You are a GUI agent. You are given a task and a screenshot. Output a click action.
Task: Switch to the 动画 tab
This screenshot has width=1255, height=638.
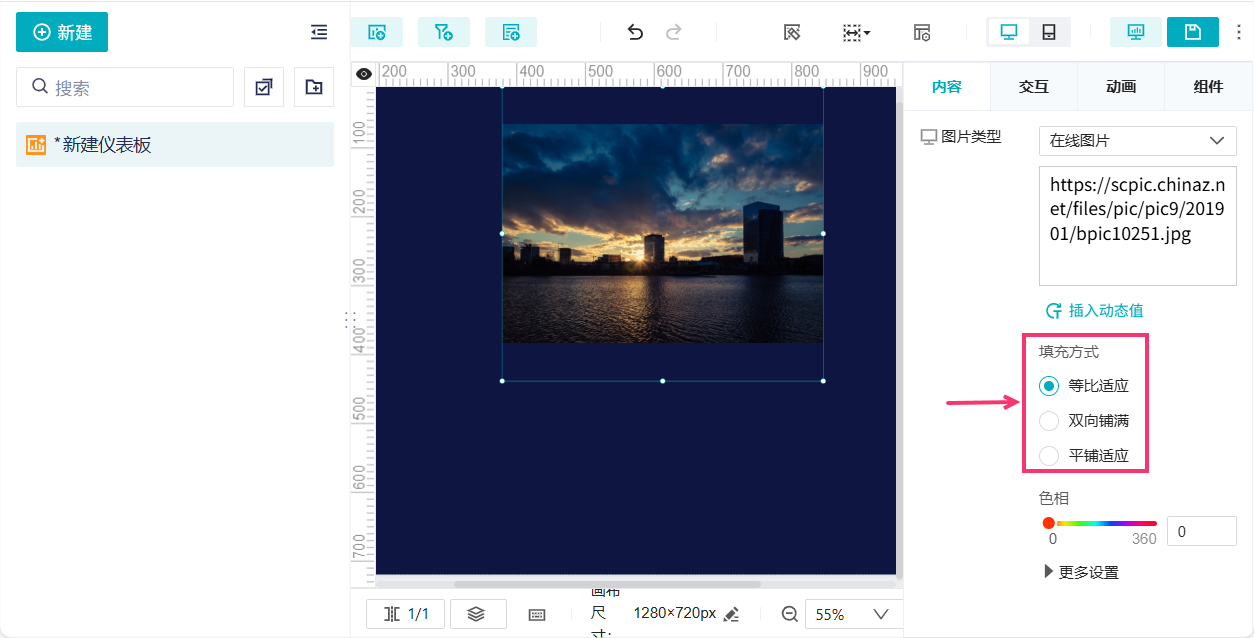pos(1121,86)
